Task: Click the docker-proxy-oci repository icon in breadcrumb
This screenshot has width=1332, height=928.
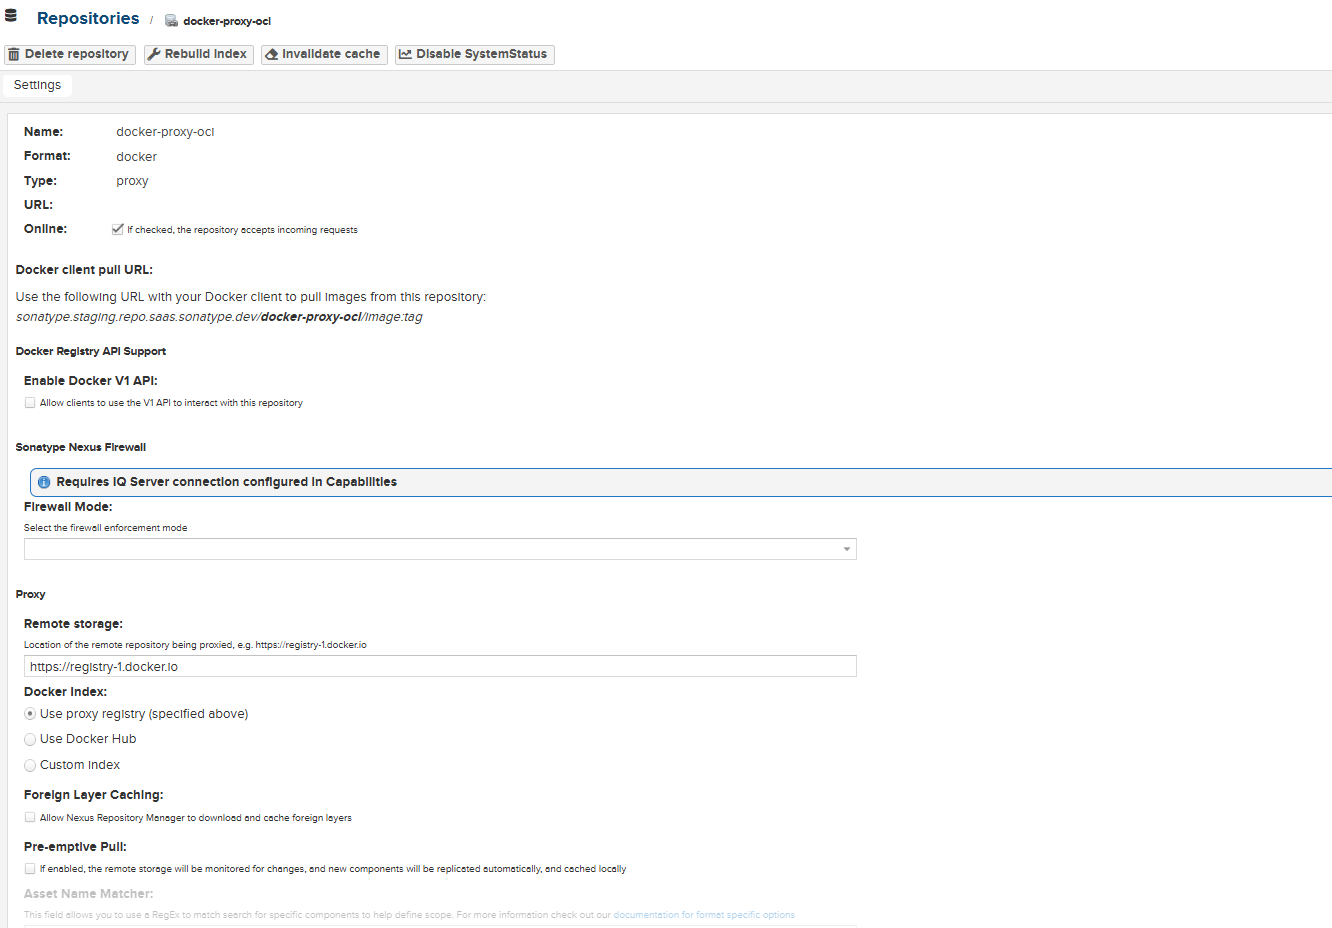Action: 171,21
